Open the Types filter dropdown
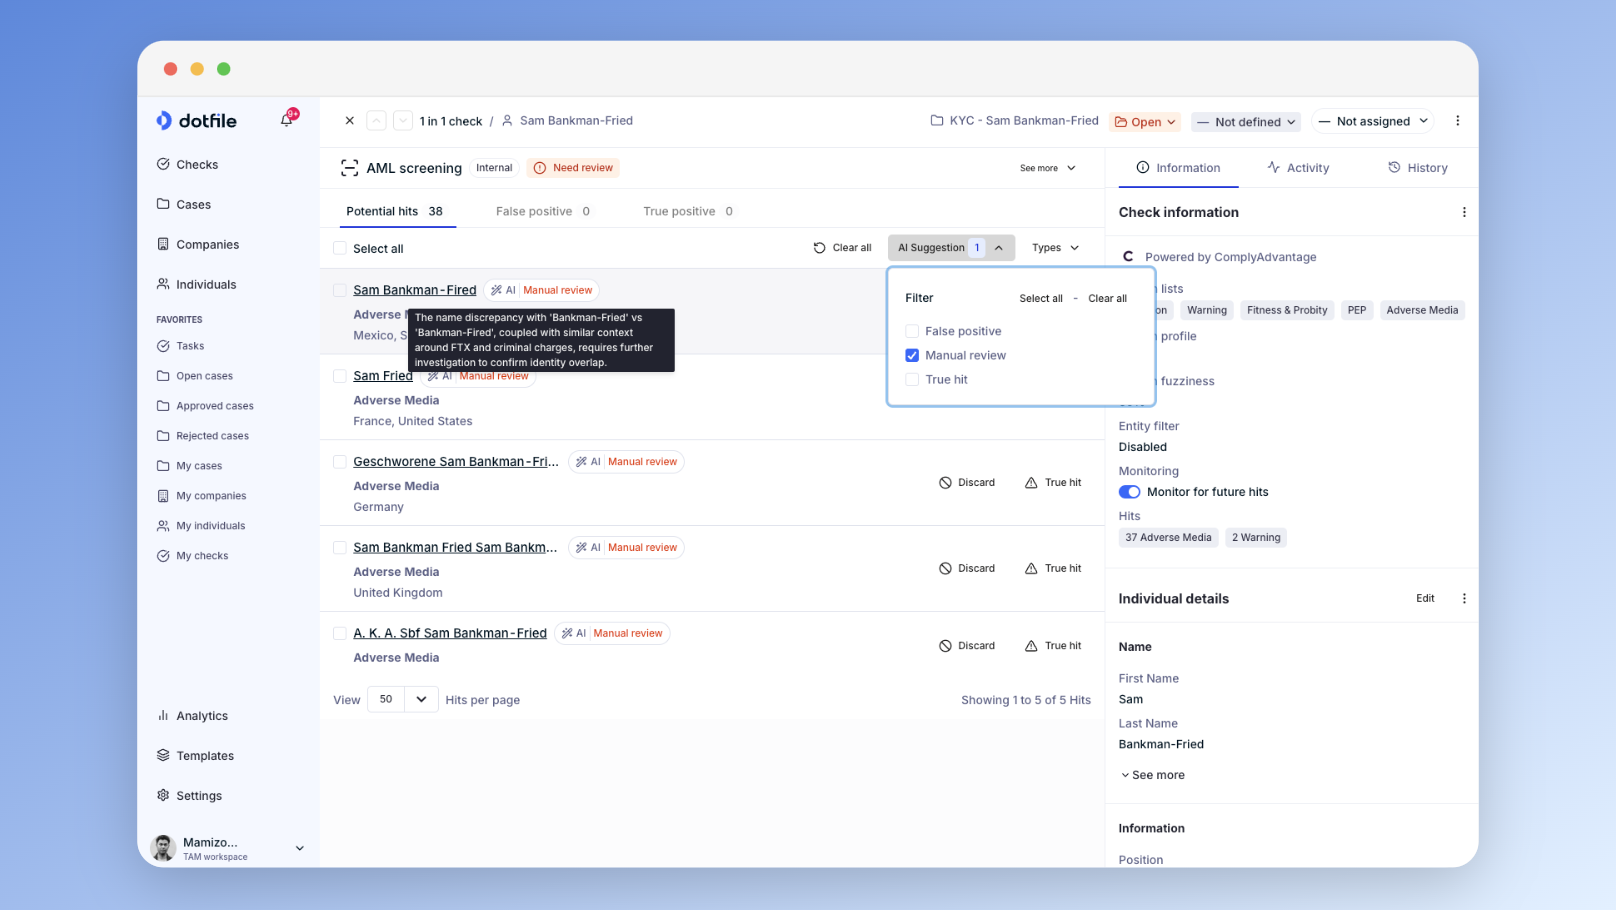The image size is (1616, 910). (1055, 248)
